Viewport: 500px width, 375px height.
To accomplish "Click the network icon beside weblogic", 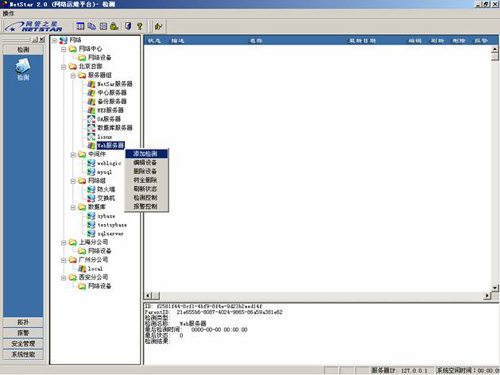I will coord(91,163).
